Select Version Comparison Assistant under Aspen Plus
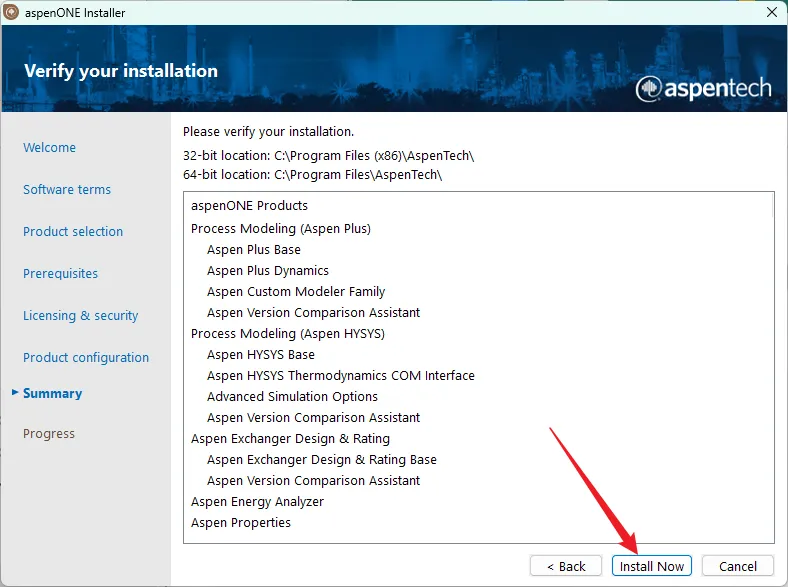Screen dimensions: 788x587 pyautogui.click(x=314, y=313)
